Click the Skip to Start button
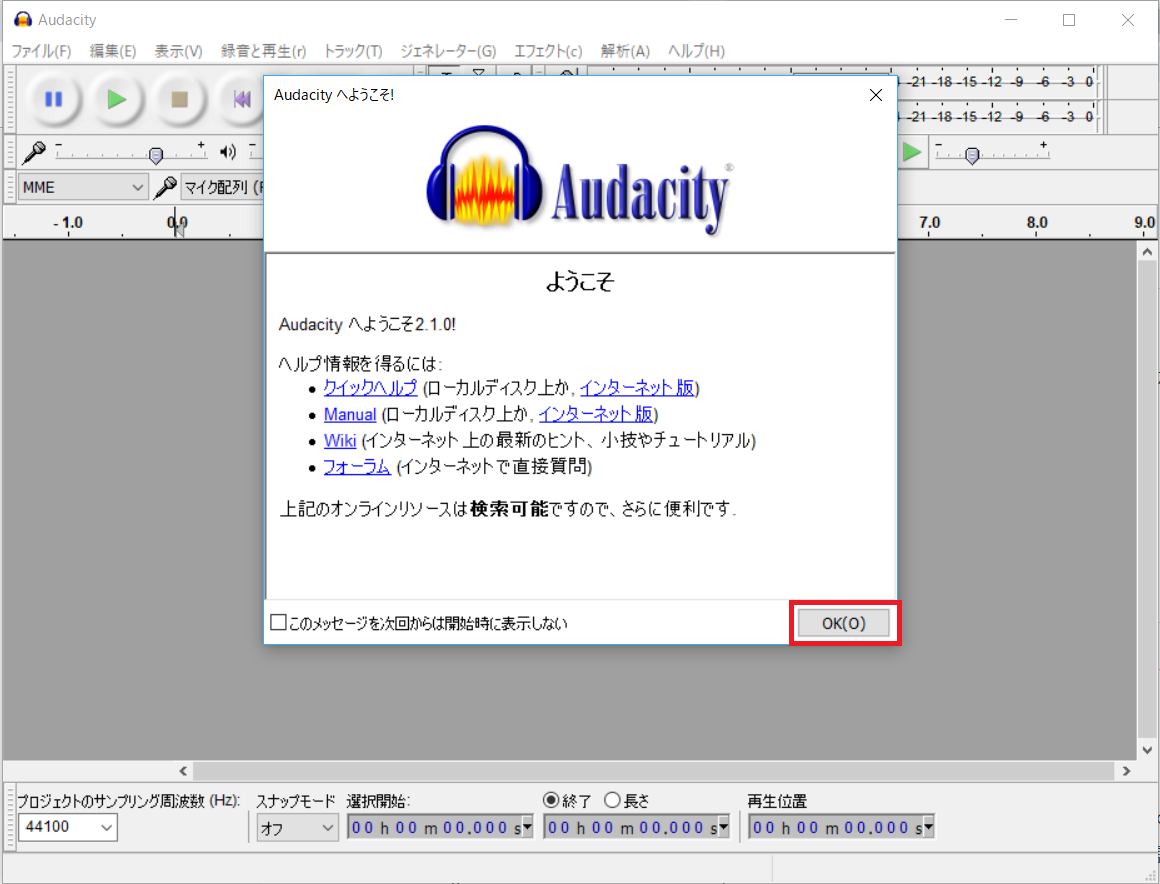Viewport: 1160px width, 884px height. pos(241,99)
